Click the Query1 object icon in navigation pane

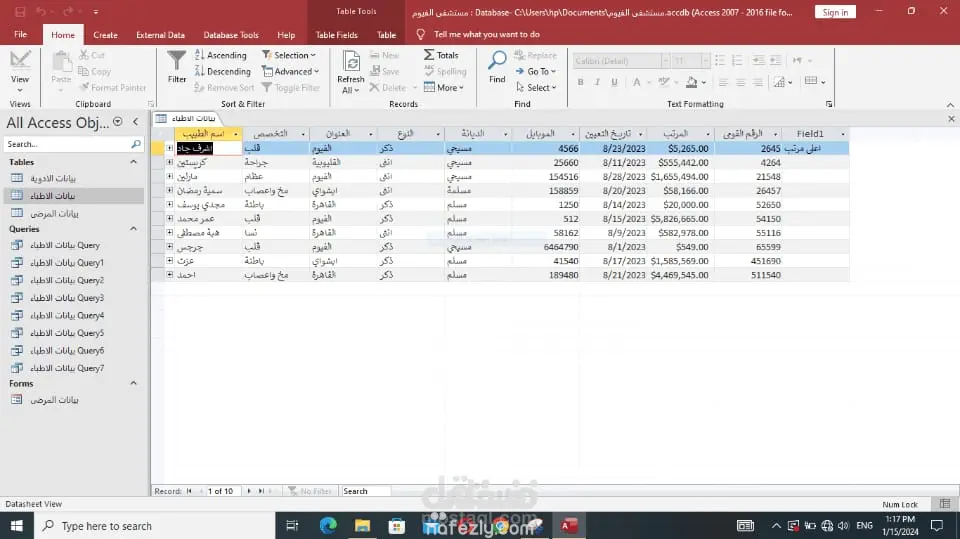click(x=17, y=262)
